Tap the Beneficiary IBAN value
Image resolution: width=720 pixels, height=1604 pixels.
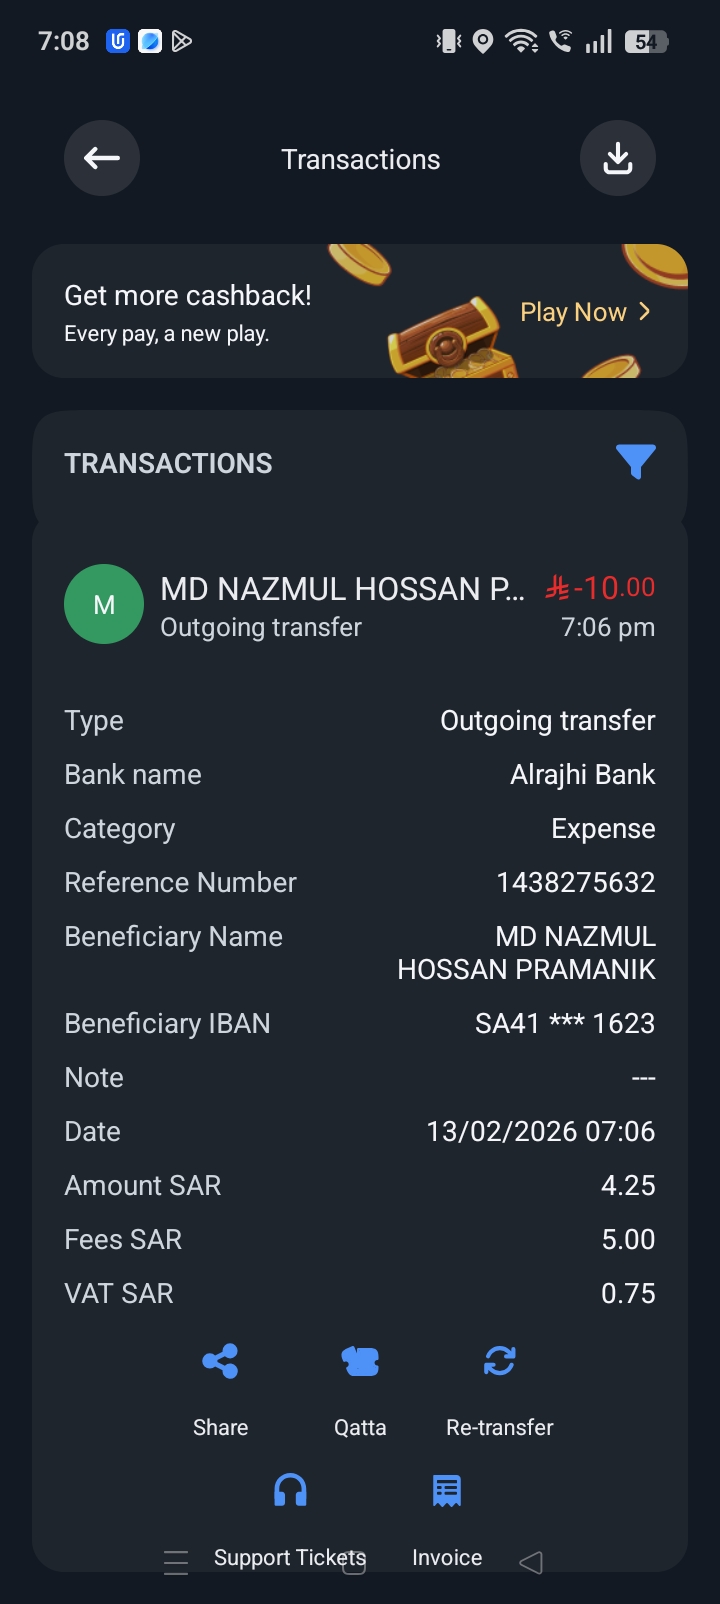[x=565, y=1023]
